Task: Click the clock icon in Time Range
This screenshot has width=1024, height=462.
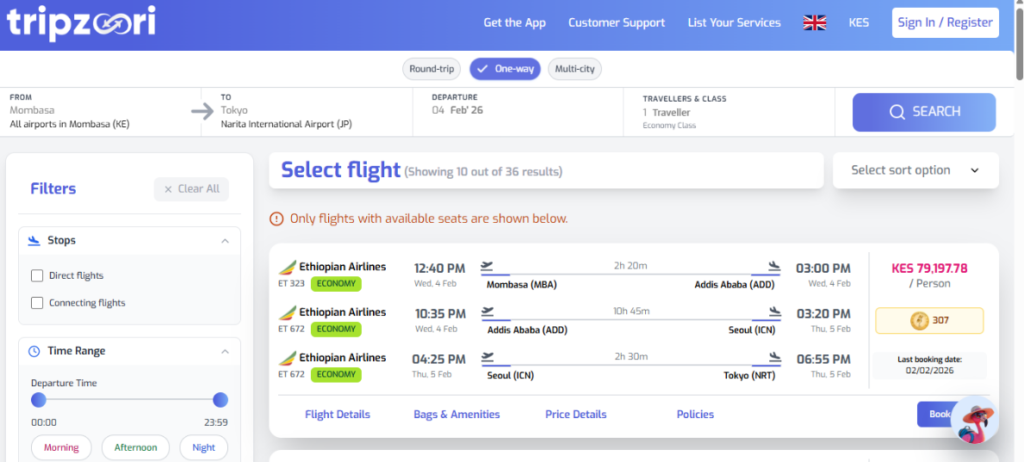Action: (34, 351)
